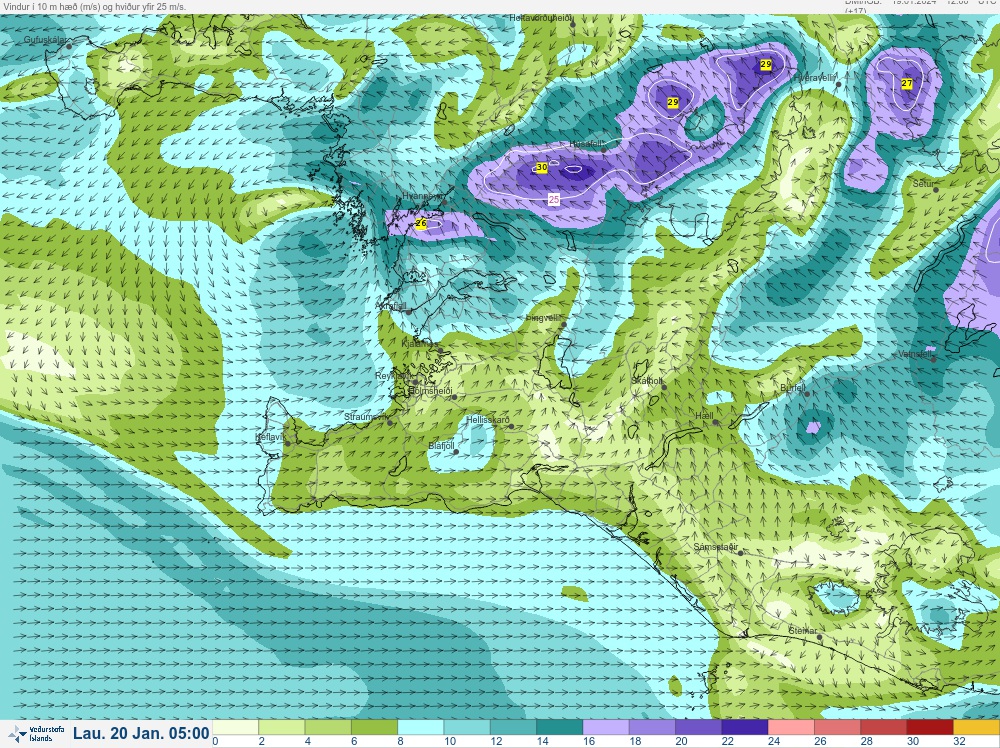Click the Akrafjall station label
The width and height of the screenshot is (1000, 748).
coord(391,306)
